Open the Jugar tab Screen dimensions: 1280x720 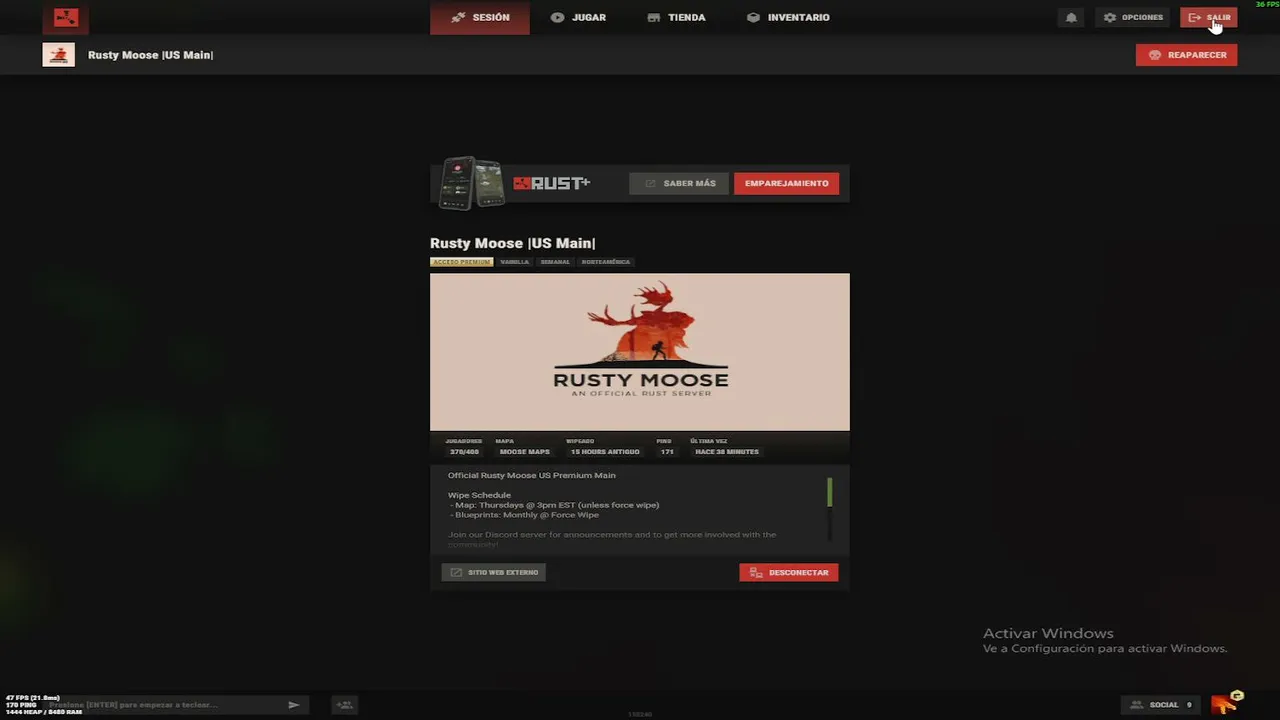[x=578, y=17]
